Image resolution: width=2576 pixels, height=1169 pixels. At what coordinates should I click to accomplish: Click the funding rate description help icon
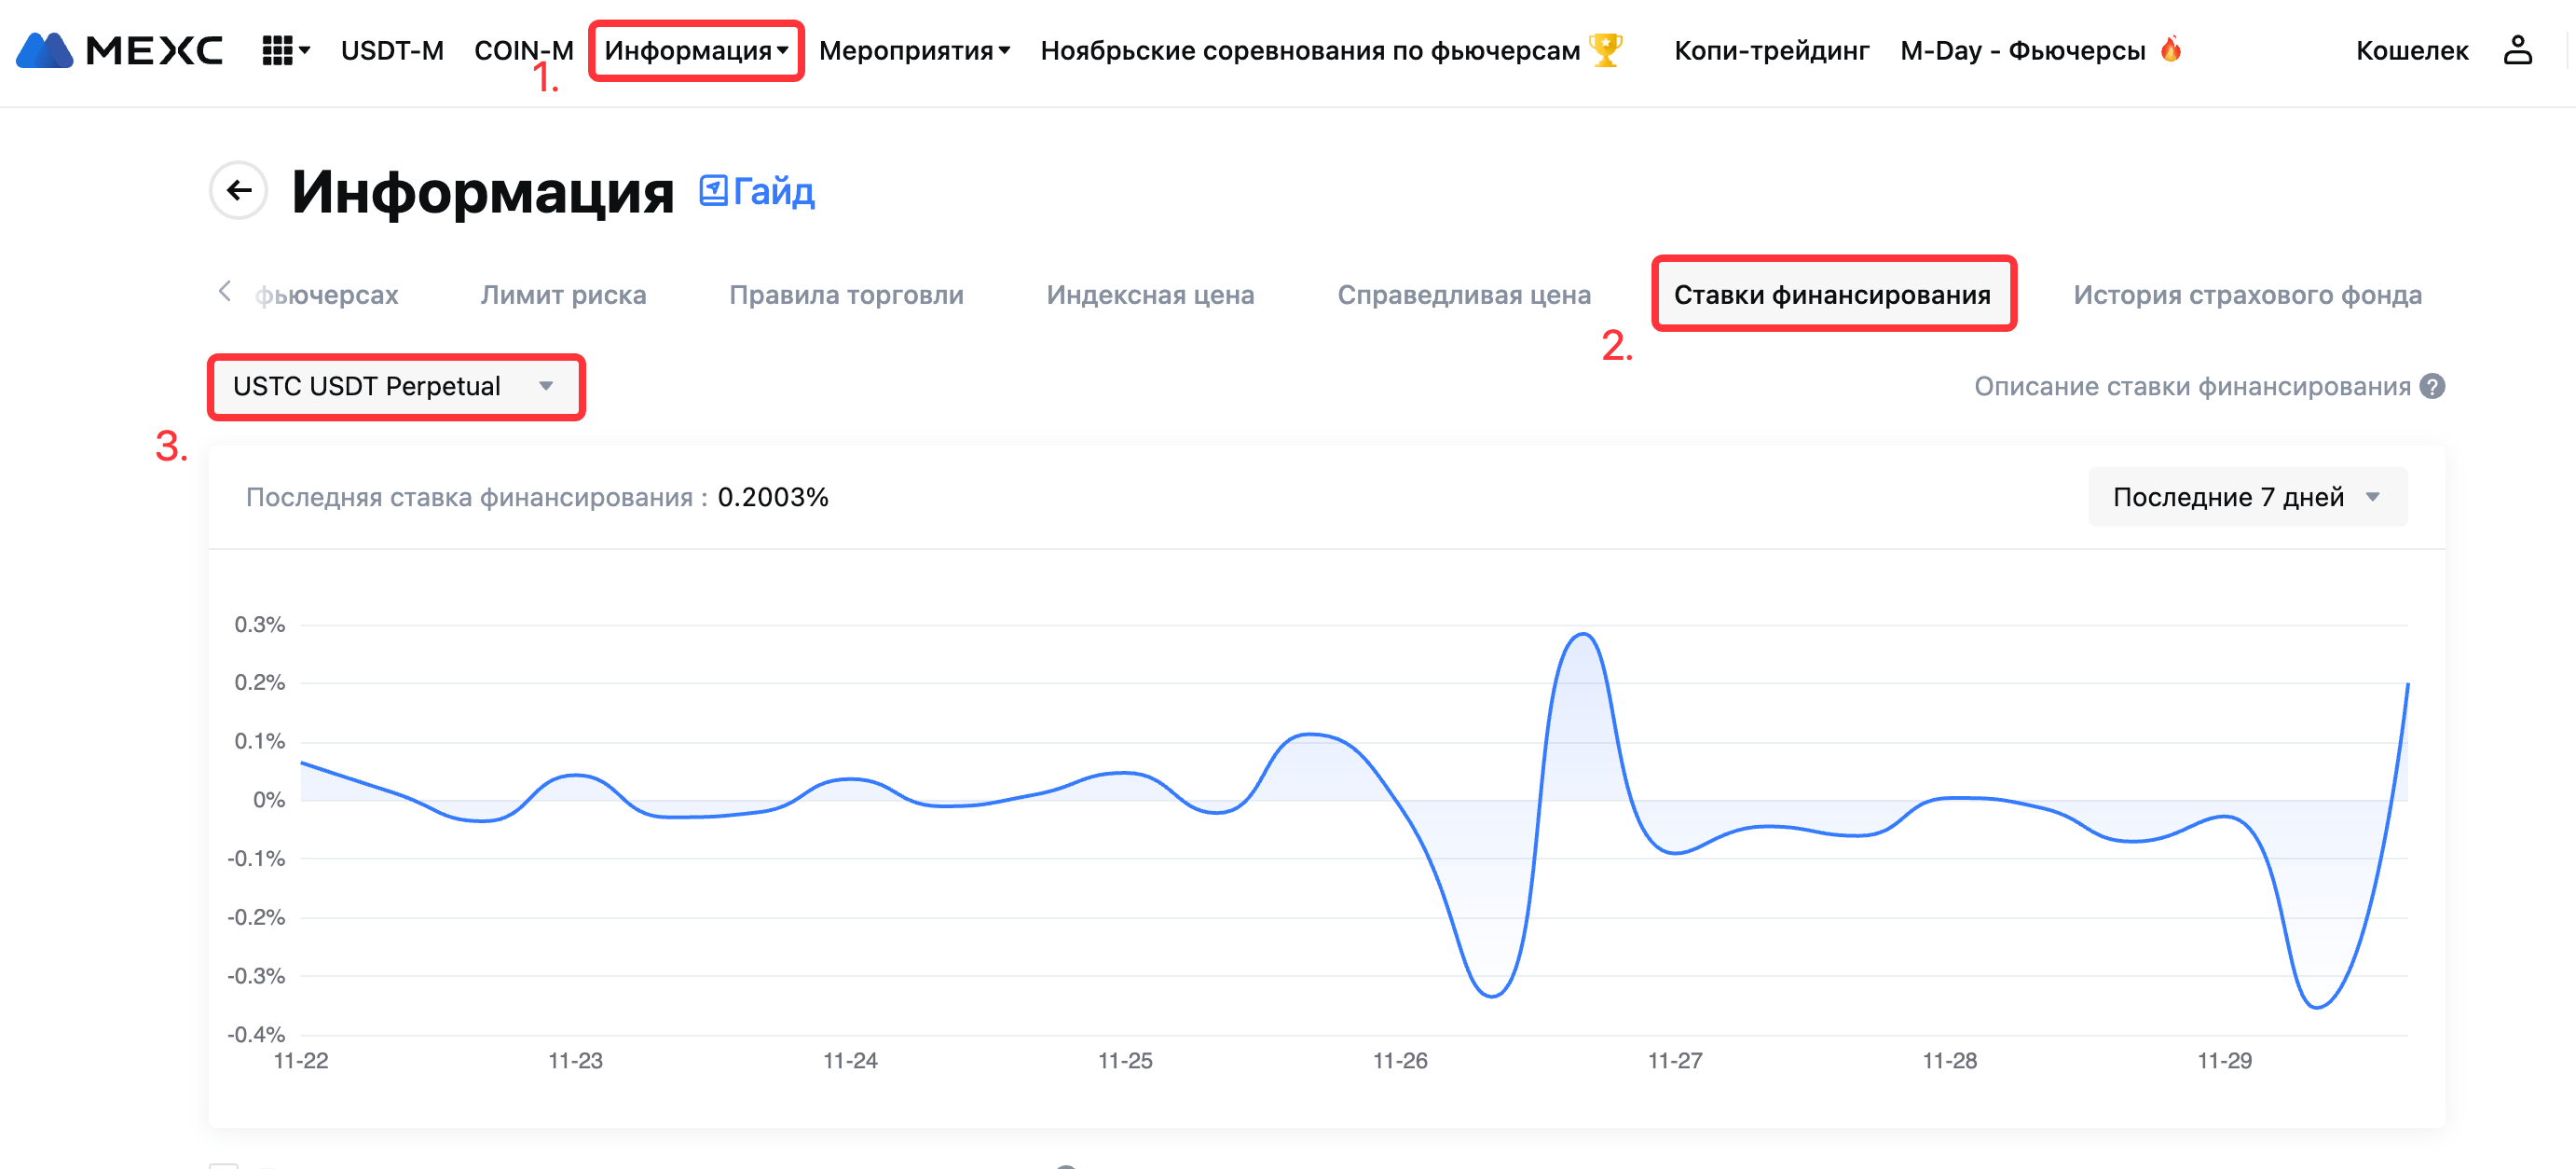[x=2432, y=386]
